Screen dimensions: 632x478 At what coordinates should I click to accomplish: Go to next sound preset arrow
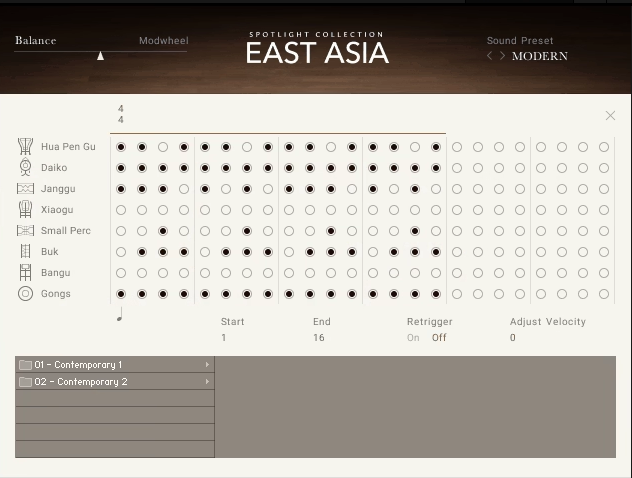[502, 56]
